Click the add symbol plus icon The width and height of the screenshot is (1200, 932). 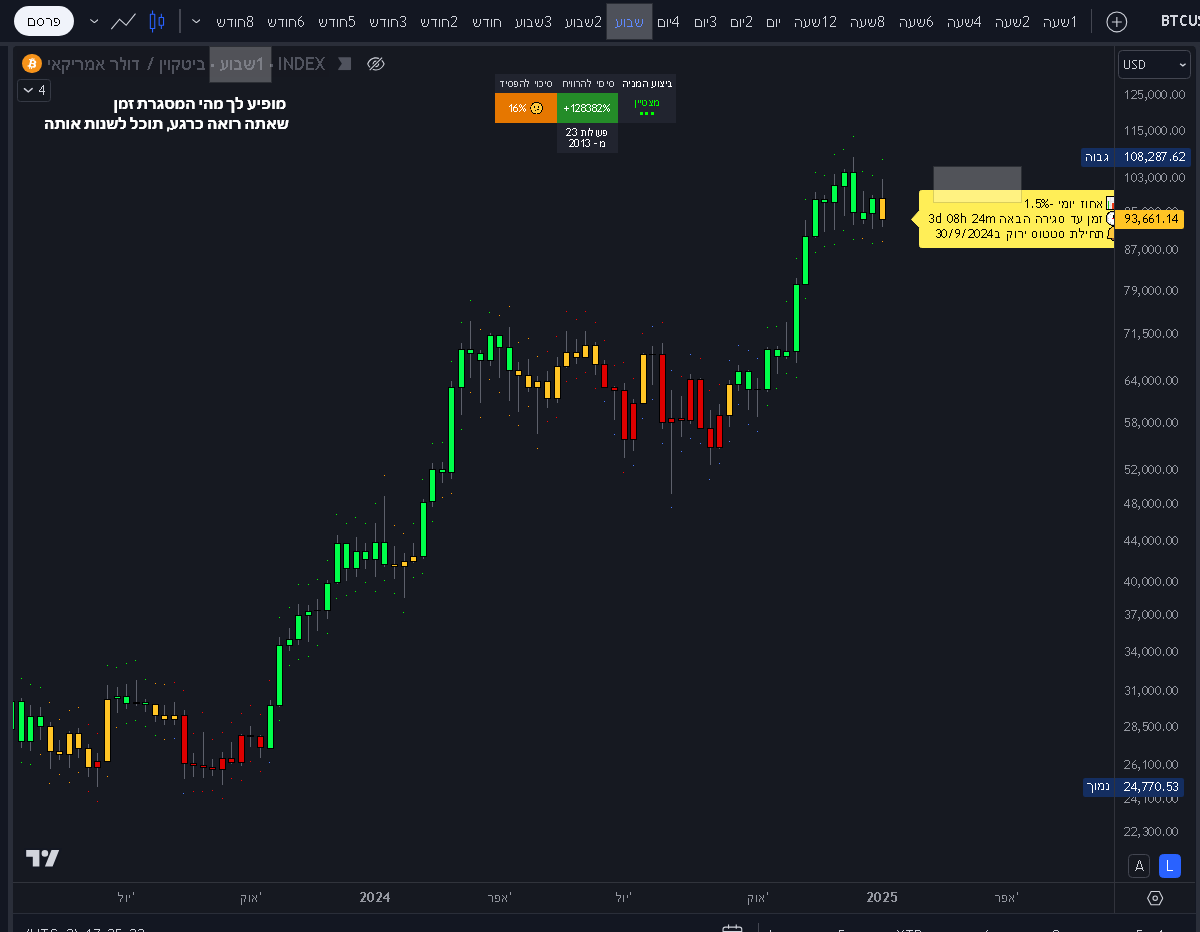1117,21
